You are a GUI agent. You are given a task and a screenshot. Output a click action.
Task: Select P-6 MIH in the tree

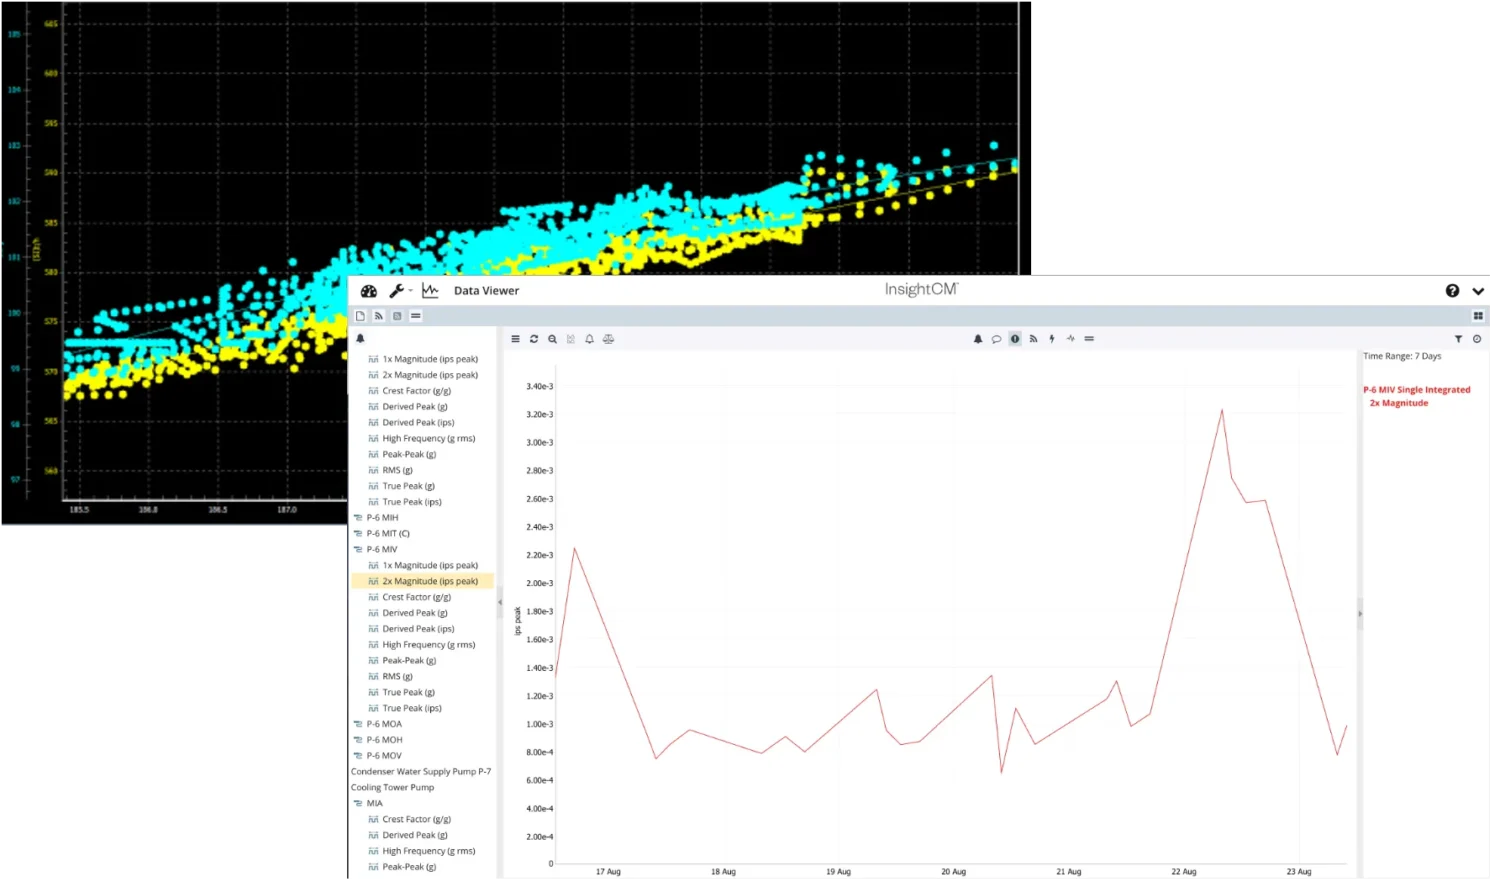coord(382,518)
